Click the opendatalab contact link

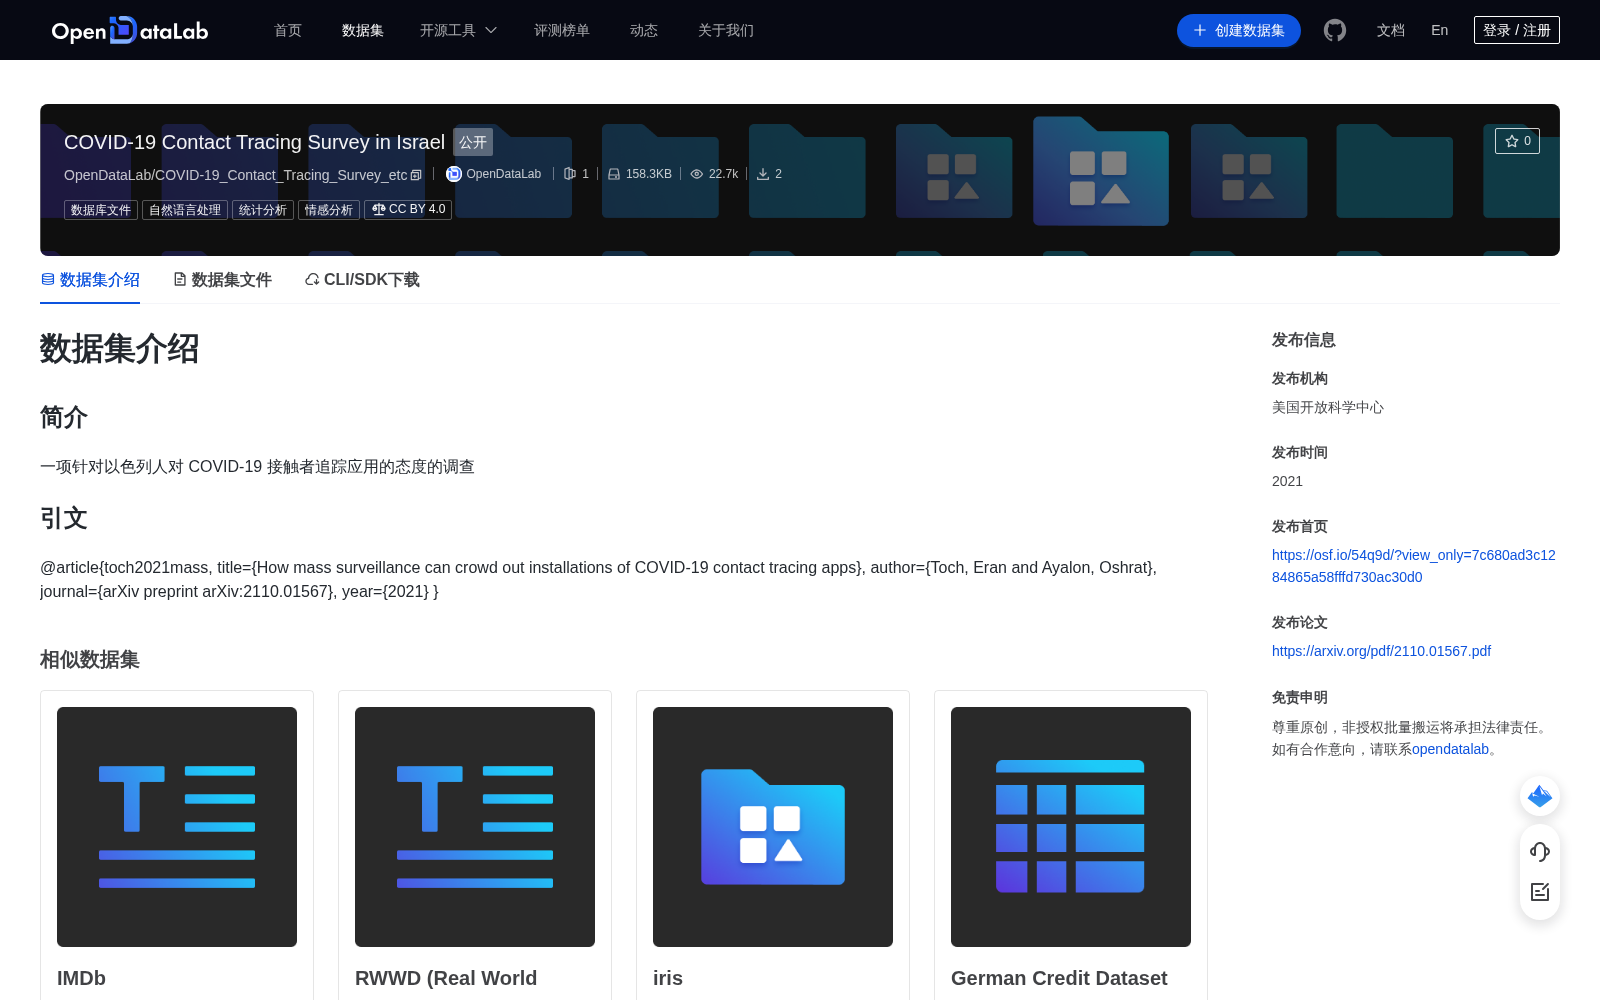[1450, 749]
